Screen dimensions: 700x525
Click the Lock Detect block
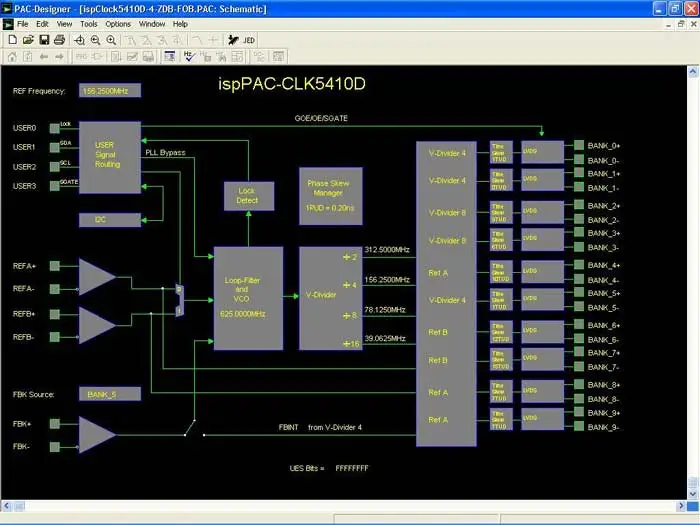[x=247, y=194]
